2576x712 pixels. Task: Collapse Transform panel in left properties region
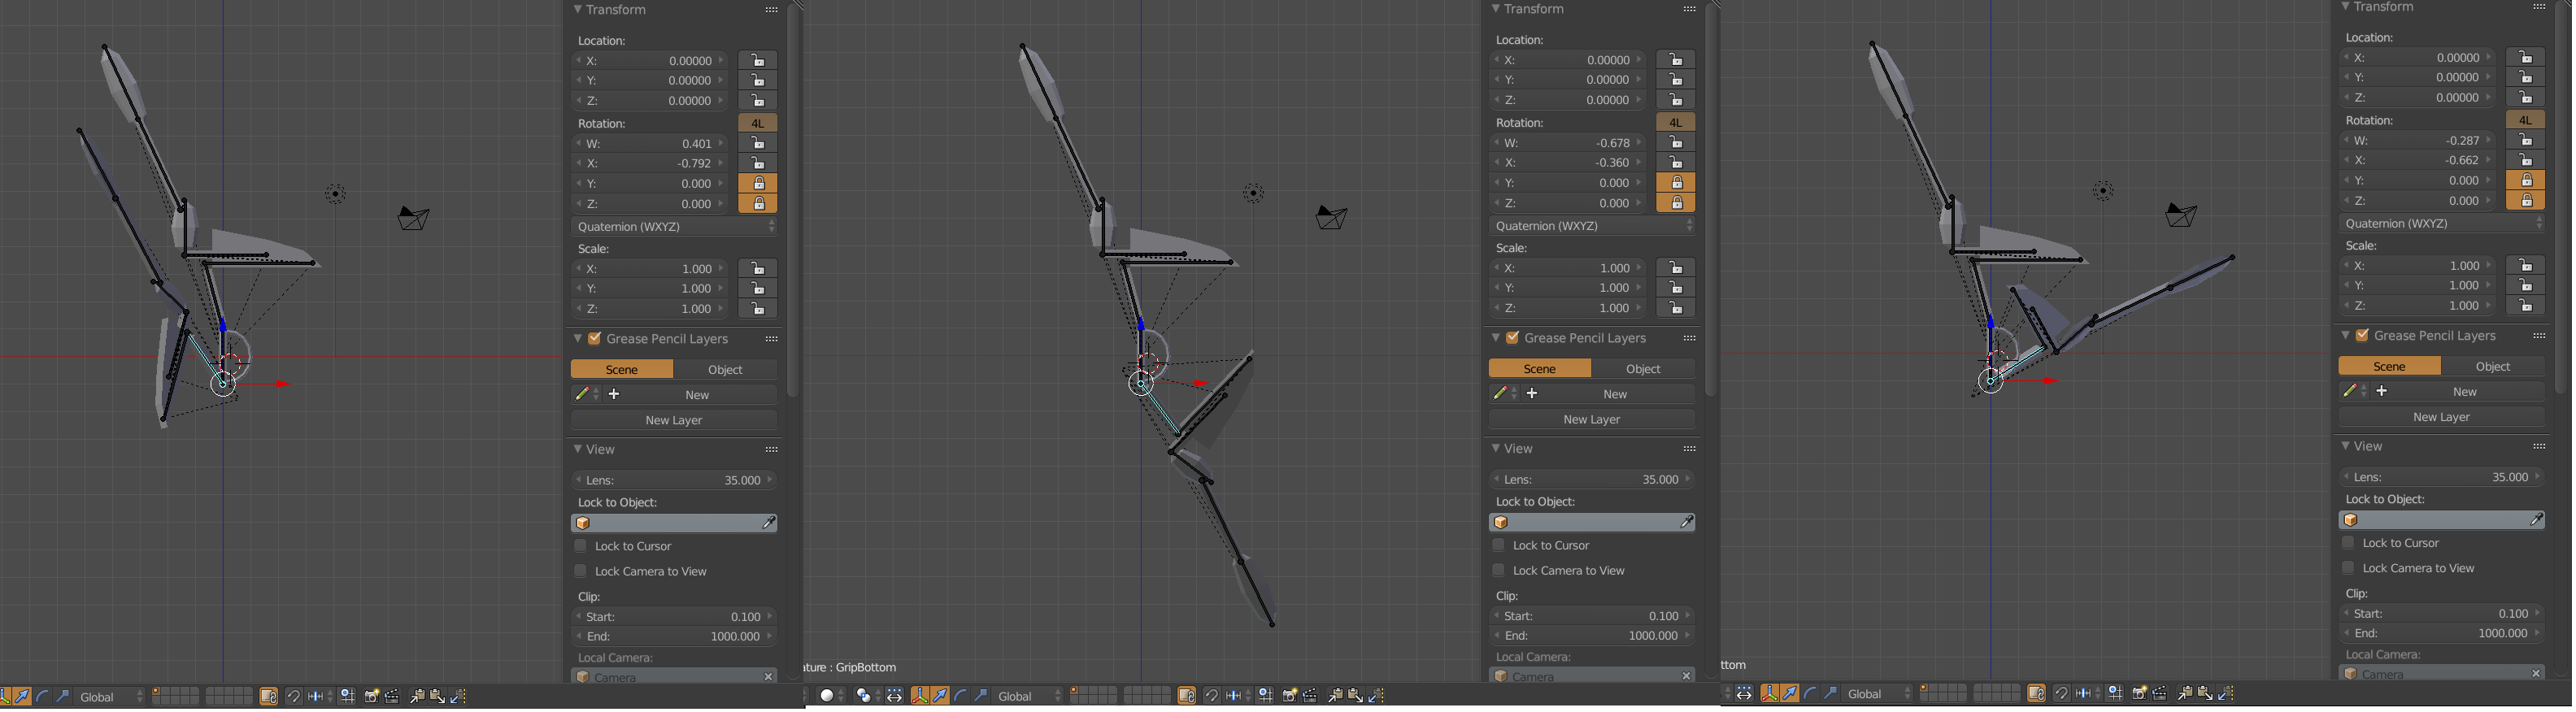pos(578,10)
